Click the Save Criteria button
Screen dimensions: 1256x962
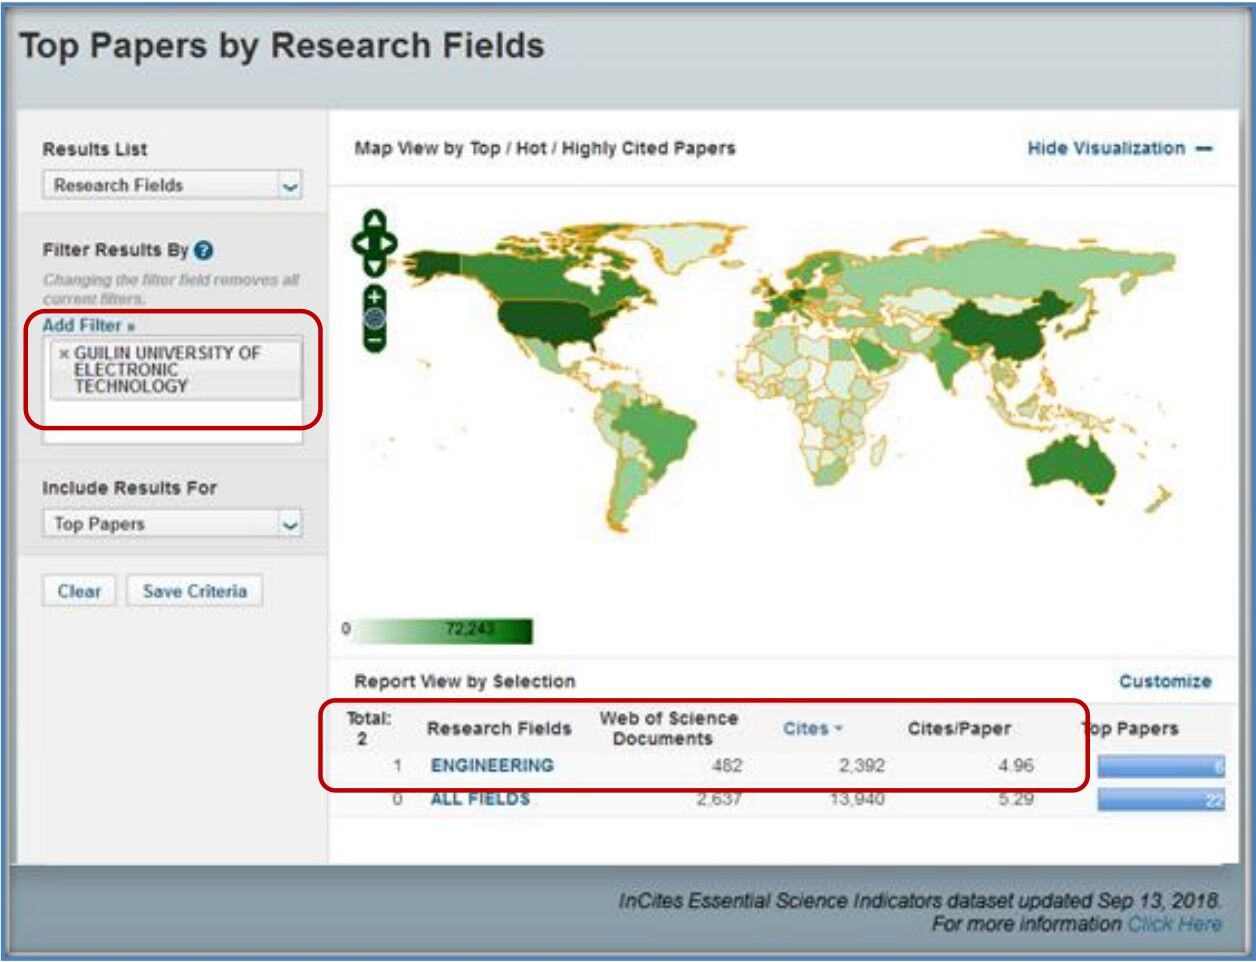click(x=194, y=591)
